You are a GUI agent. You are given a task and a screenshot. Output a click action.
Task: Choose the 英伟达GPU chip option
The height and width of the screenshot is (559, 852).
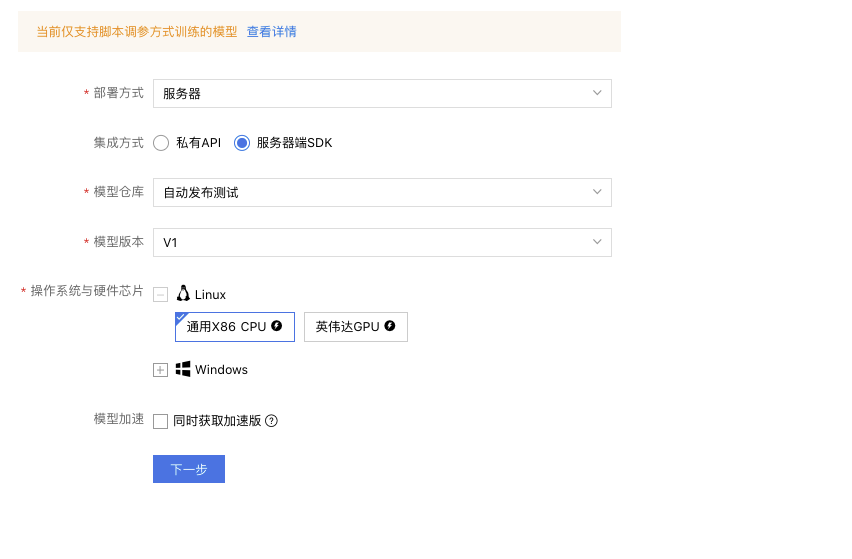(x=355, y=326)
